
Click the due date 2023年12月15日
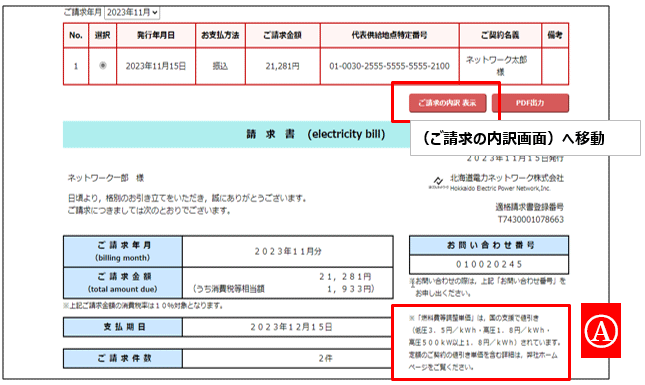point(291,327)
